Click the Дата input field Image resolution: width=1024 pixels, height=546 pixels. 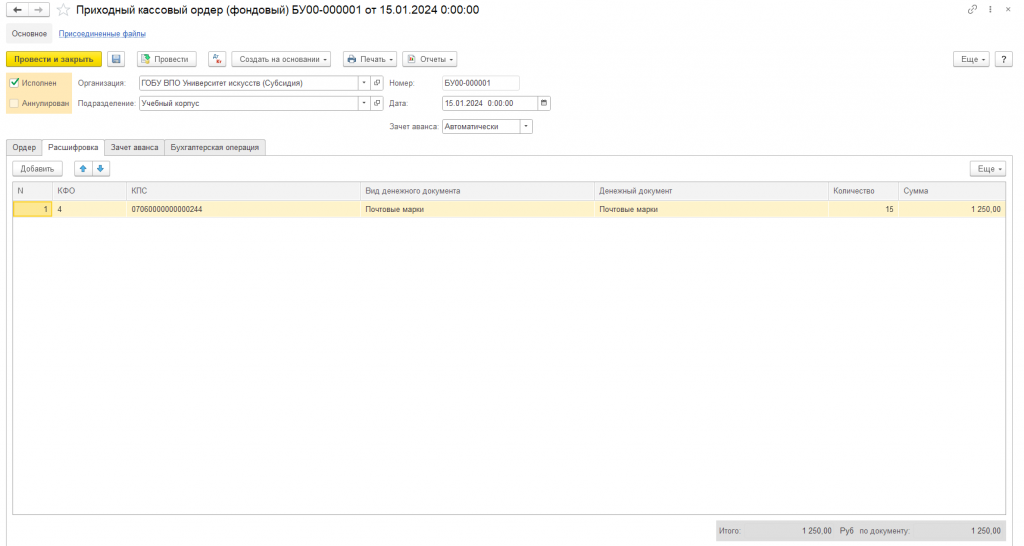490,103
